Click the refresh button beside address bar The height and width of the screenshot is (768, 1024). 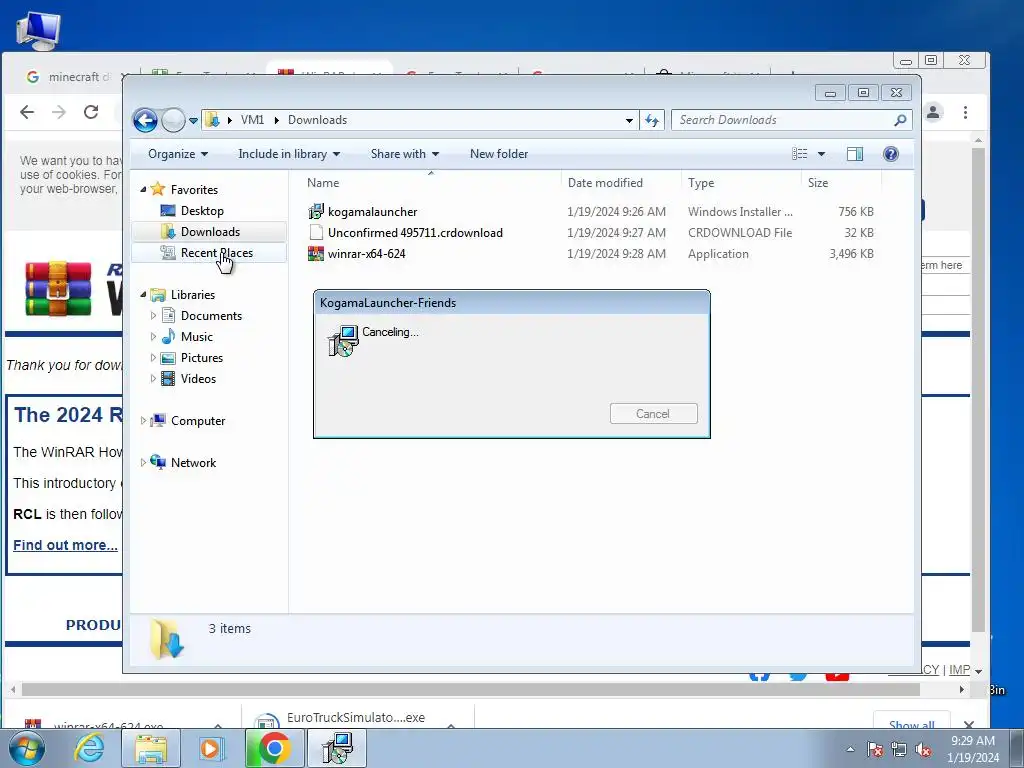(x=652, y=120)
